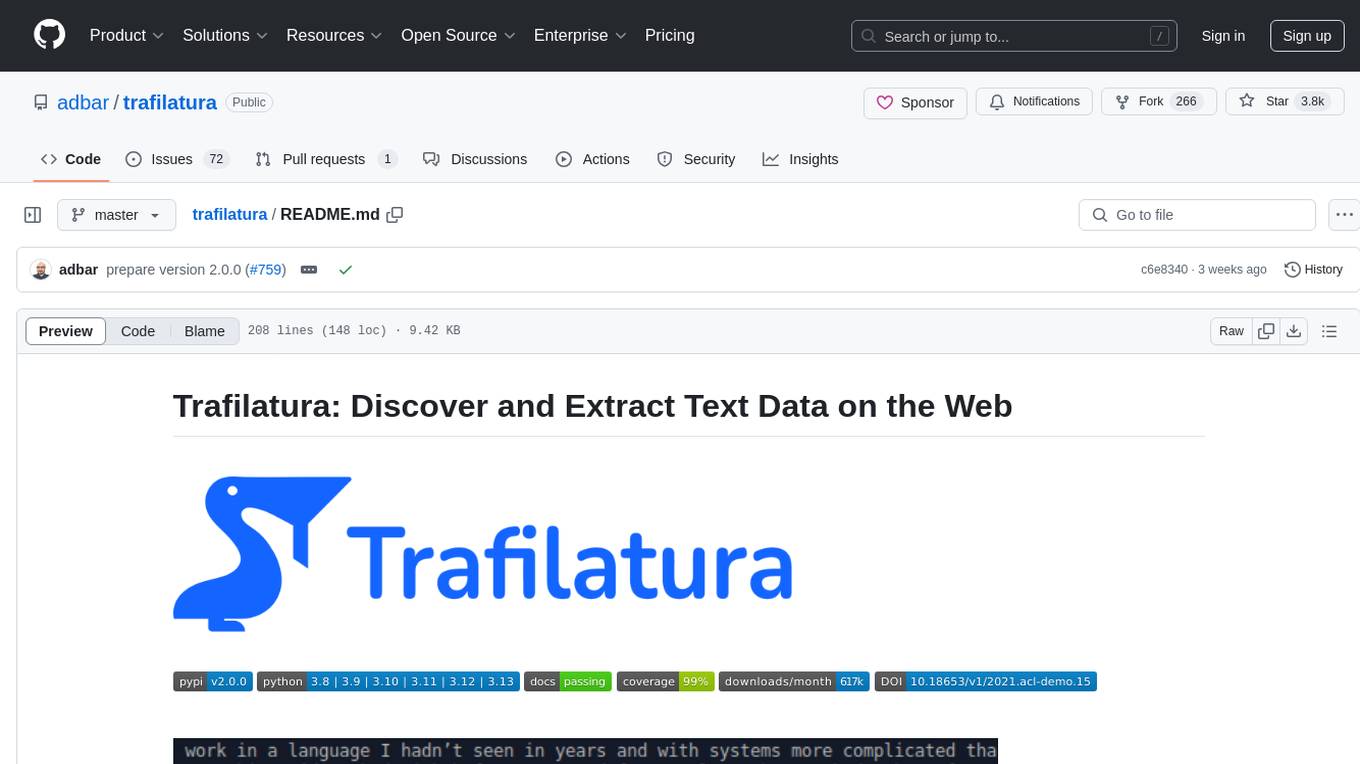Select the Preview view toggle
This screenshot has height=764, width=1360.
click(x=66, y=331)
